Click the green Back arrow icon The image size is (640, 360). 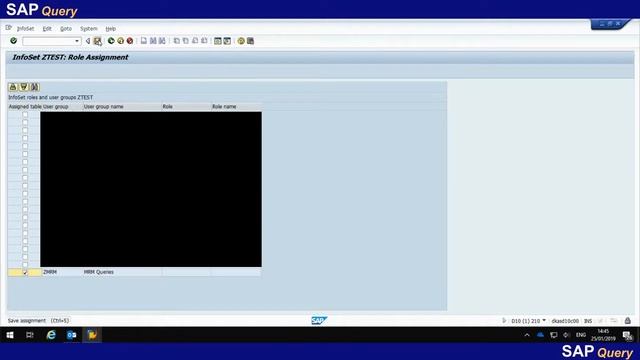coord(111,41)
